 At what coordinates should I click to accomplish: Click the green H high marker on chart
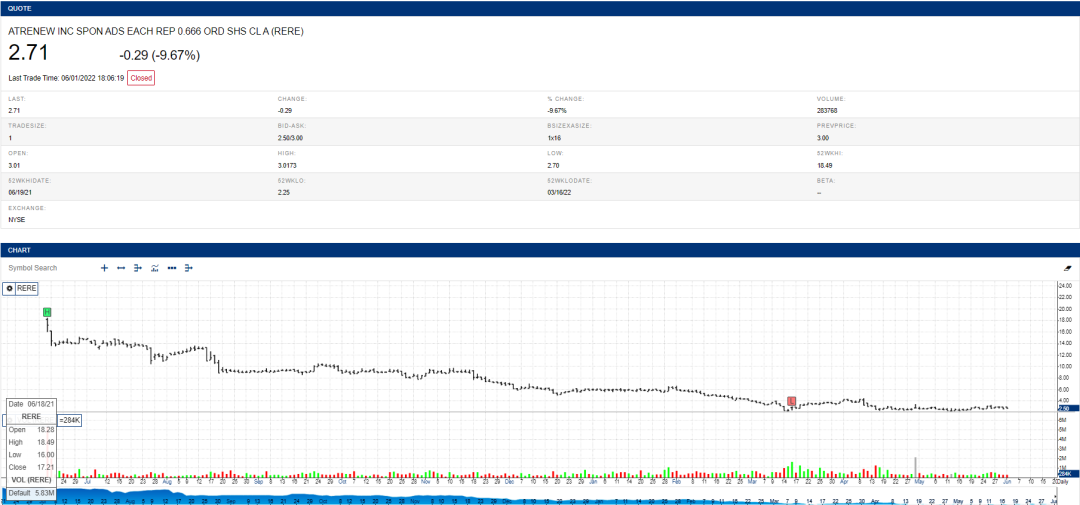pyautogui.click(x=48, y=311)
